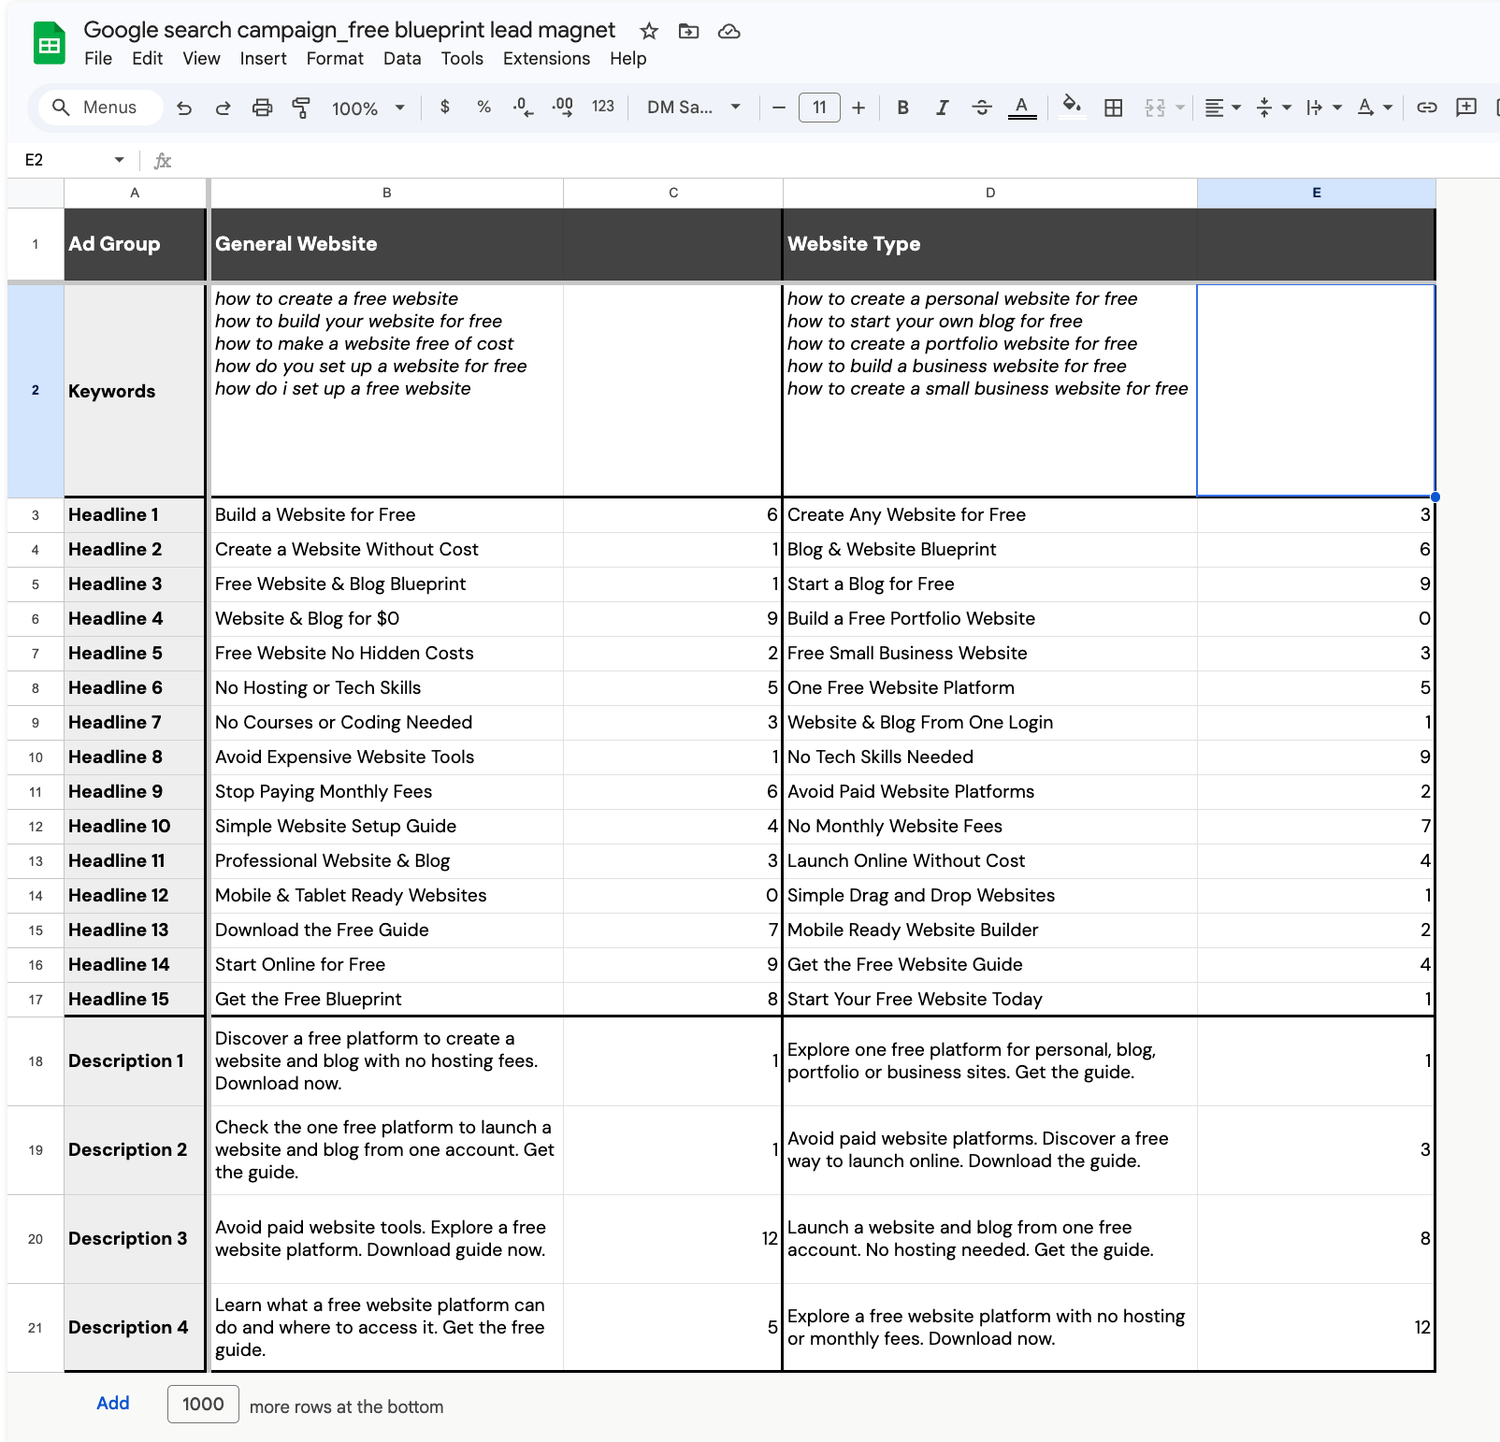The height and width of the screenshot is (1442, 1500).
Task: Open the horizontal align dropdown
Action: (1223, 108)
